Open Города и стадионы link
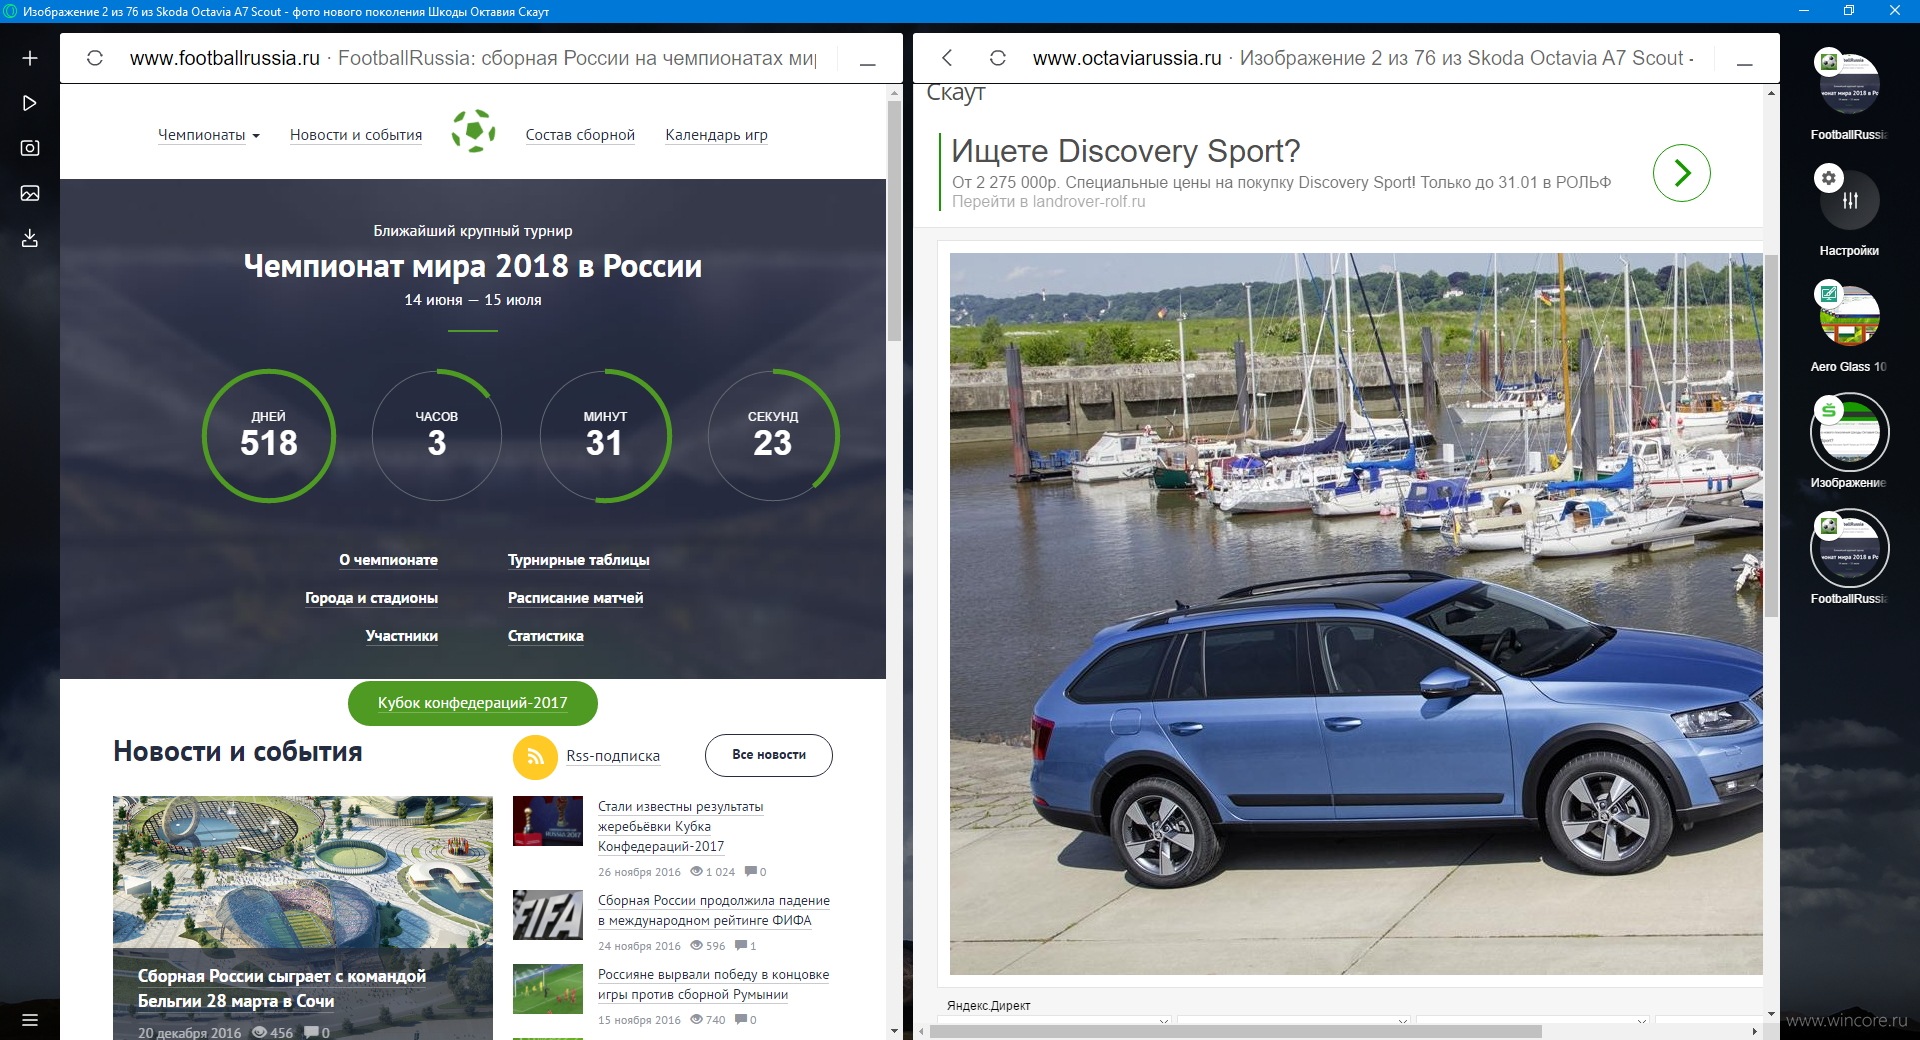Image resolution: width=1920 pixels, height=1040 pixels. pyautogui.click(x=371, y=598)
